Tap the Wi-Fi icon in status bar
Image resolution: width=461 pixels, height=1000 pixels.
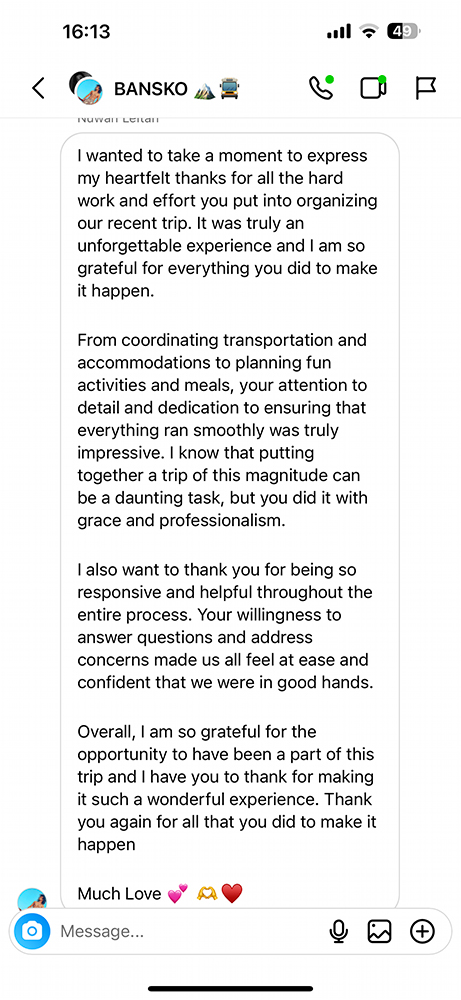368,31
